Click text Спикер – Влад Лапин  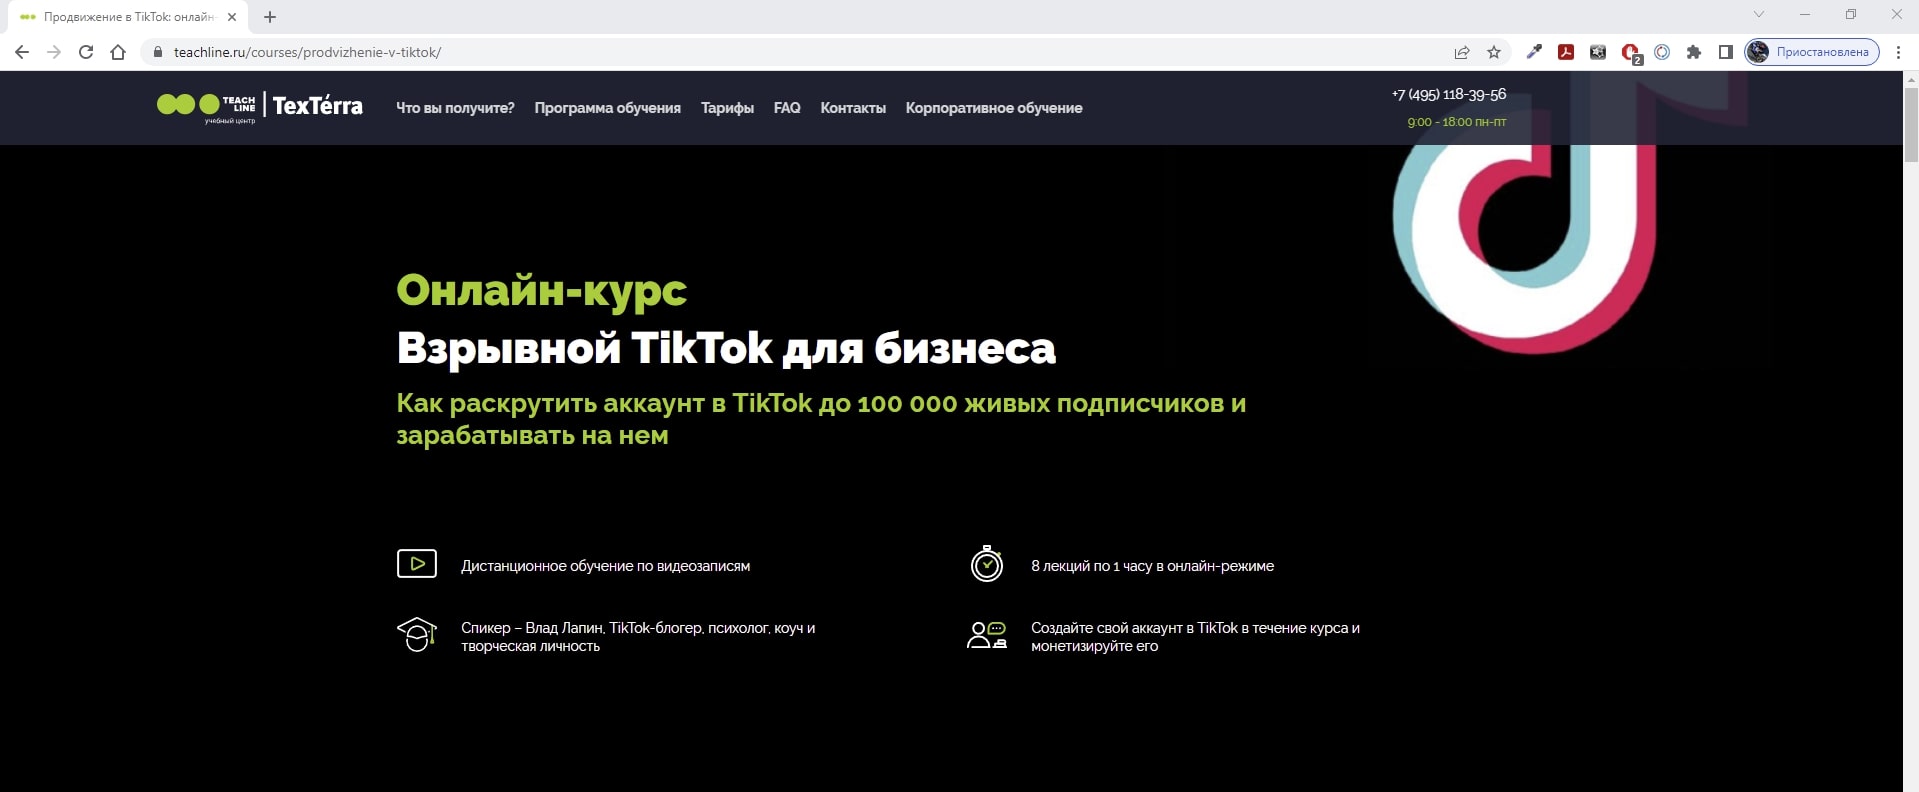(638, 637)
